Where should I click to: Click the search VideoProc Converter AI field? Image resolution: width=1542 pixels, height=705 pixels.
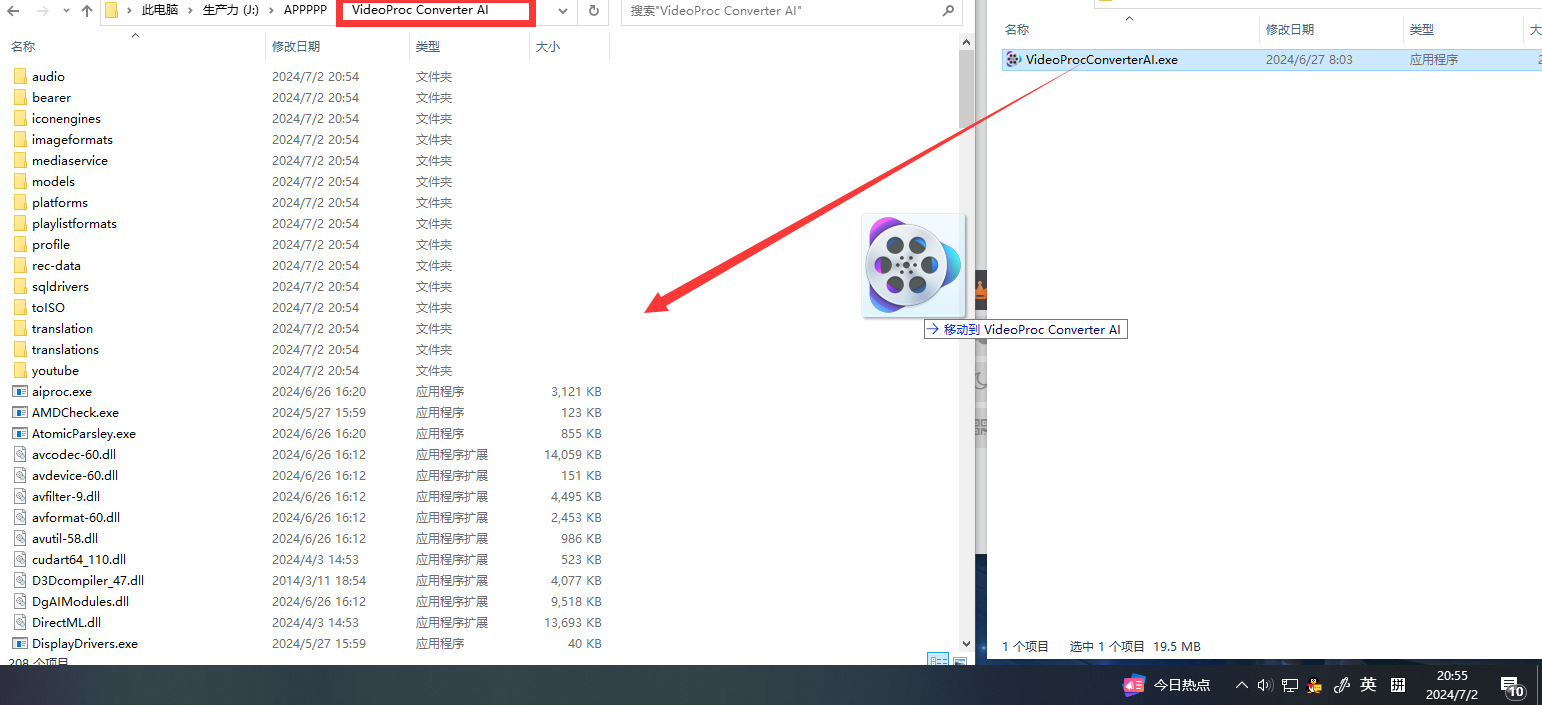tap(780, 11)
